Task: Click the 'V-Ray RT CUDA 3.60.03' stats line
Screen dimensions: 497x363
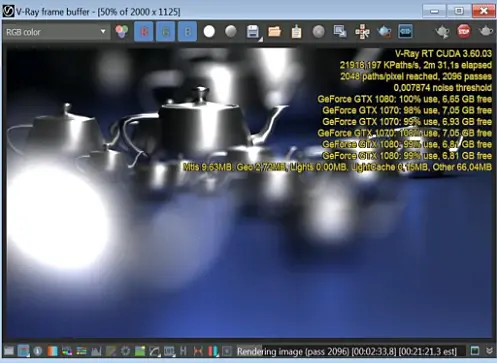Action: 443,54
